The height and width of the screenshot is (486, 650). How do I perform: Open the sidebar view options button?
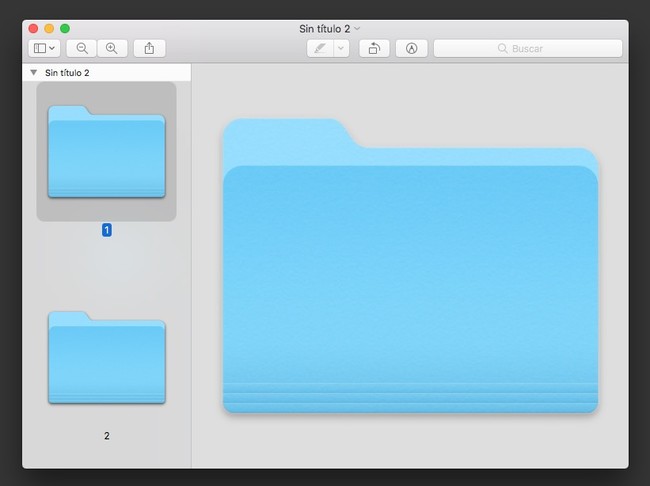pyautogui.click(x=44, y=49)
